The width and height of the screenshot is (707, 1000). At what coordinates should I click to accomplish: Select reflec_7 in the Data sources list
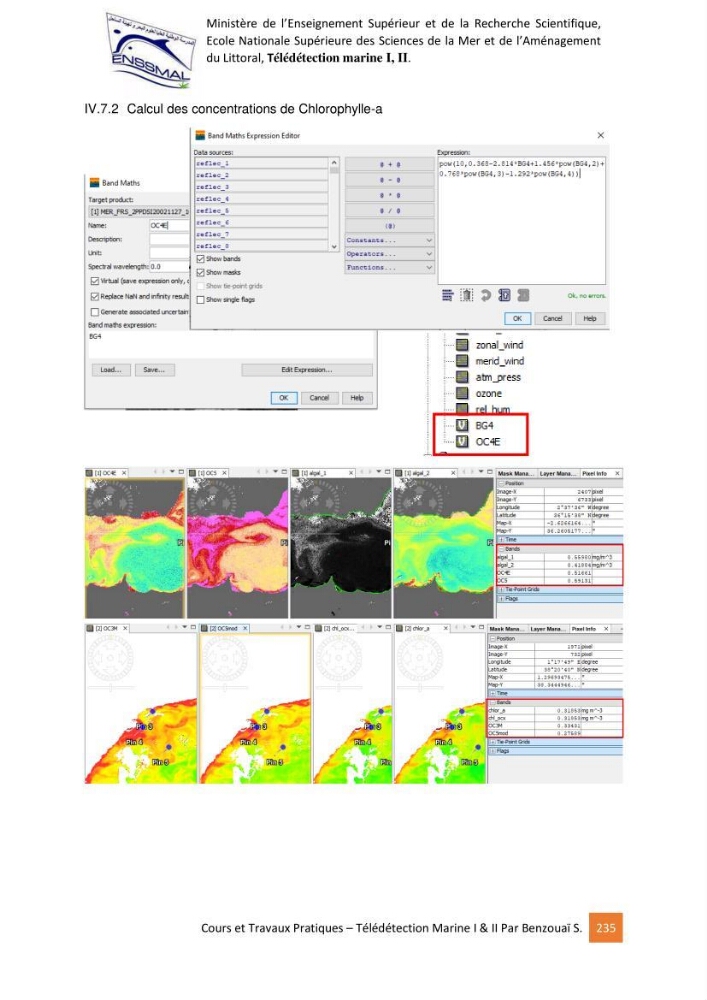point(261,234)
